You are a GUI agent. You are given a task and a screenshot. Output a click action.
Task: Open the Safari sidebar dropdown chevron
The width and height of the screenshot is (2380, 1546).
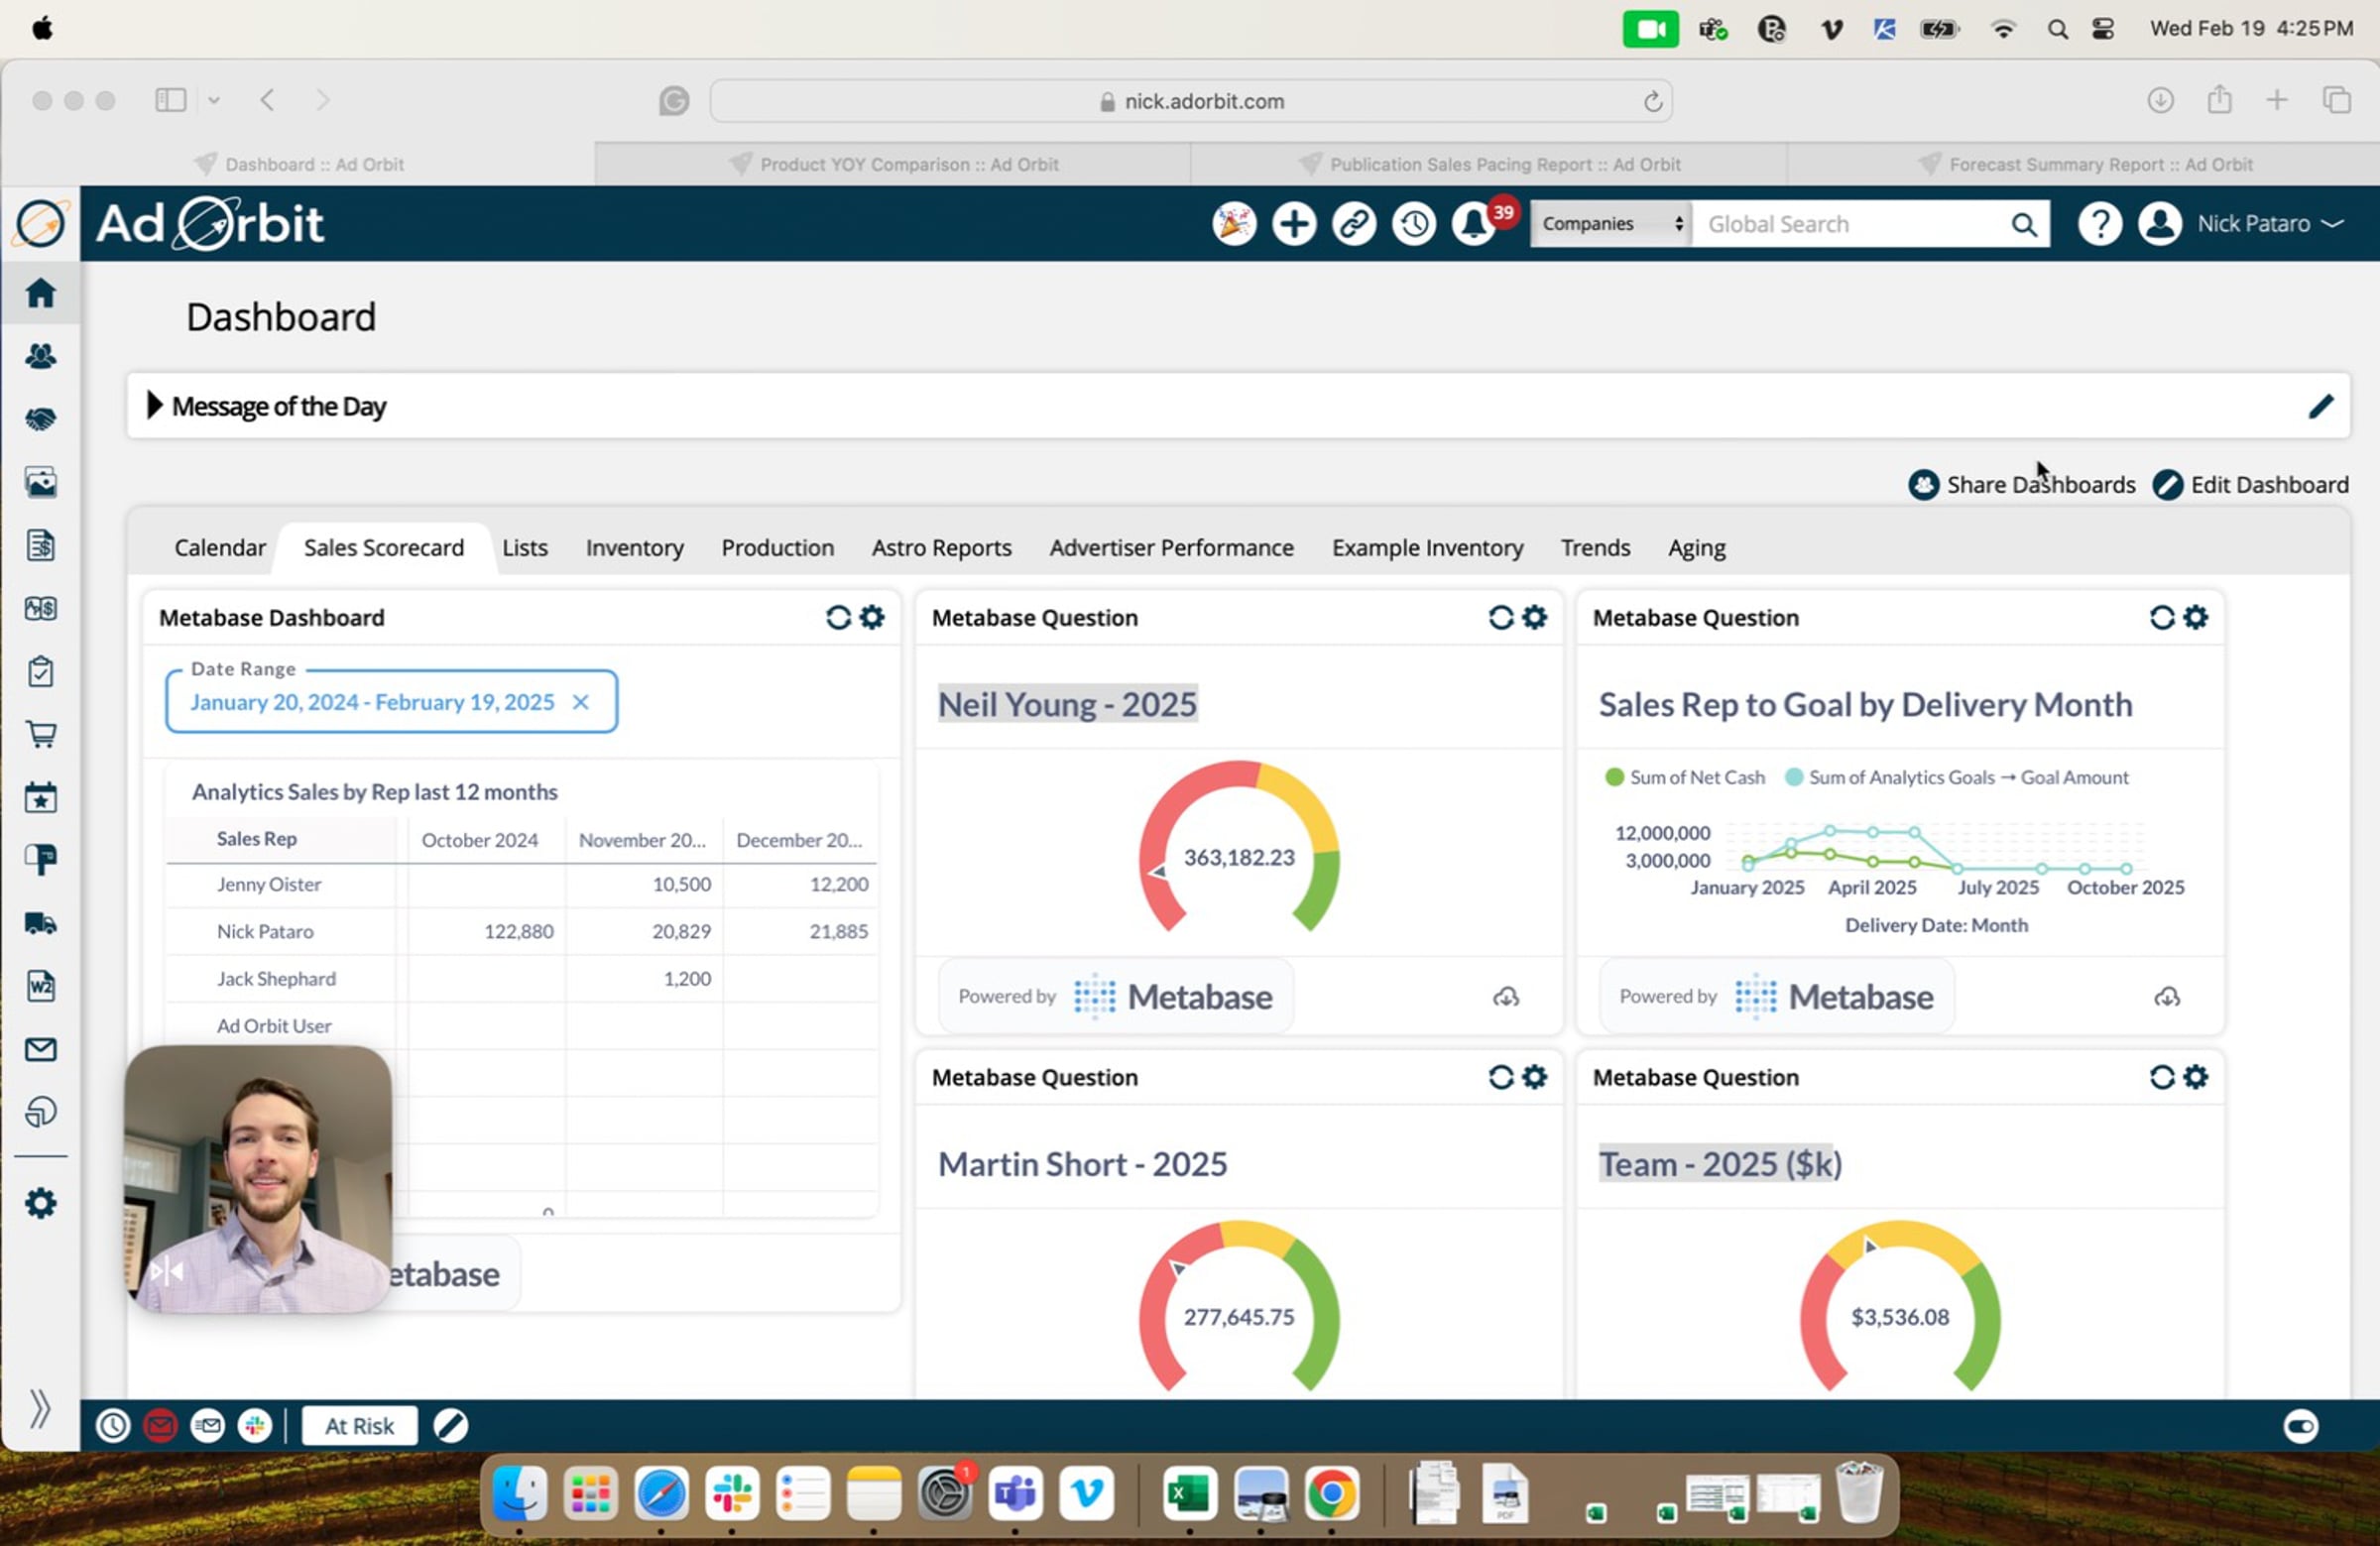[x=214, y=100]
